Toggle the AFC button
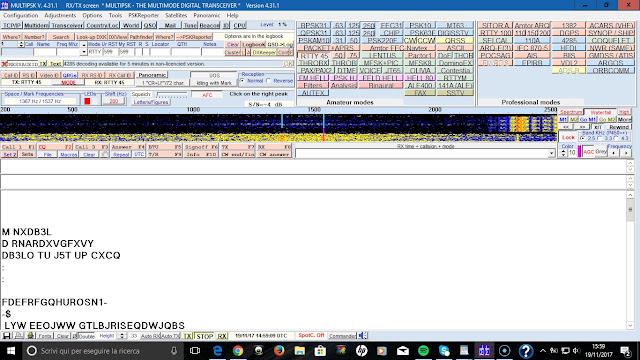640x360 pixels. pyautogui.click(x=207, y=95)
